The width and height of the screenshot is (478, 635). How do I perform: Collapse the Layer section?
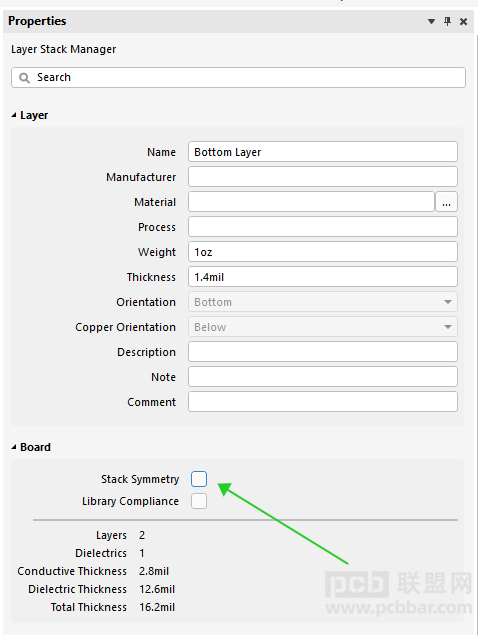coord(14,115)
